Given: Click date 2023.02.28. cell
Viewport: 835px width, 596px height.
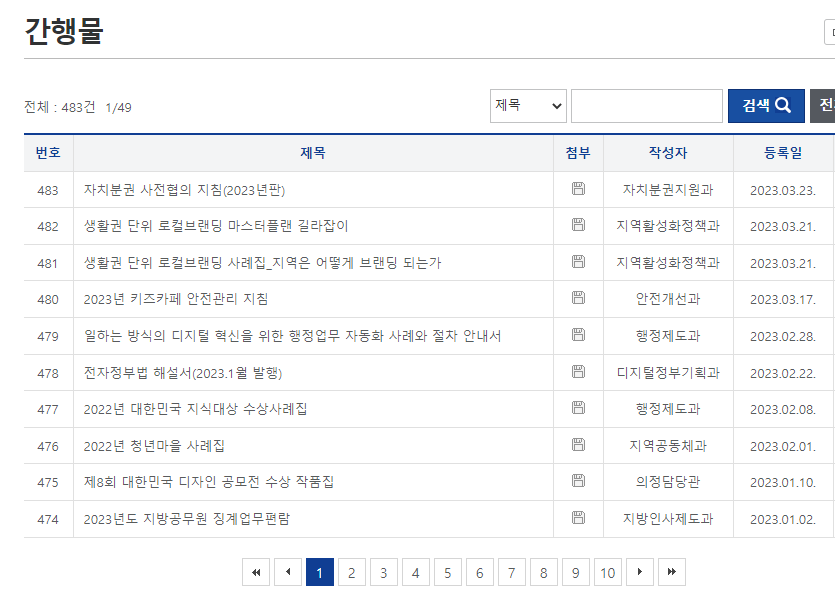Looking at the screenshot, I should click(783, 337).
